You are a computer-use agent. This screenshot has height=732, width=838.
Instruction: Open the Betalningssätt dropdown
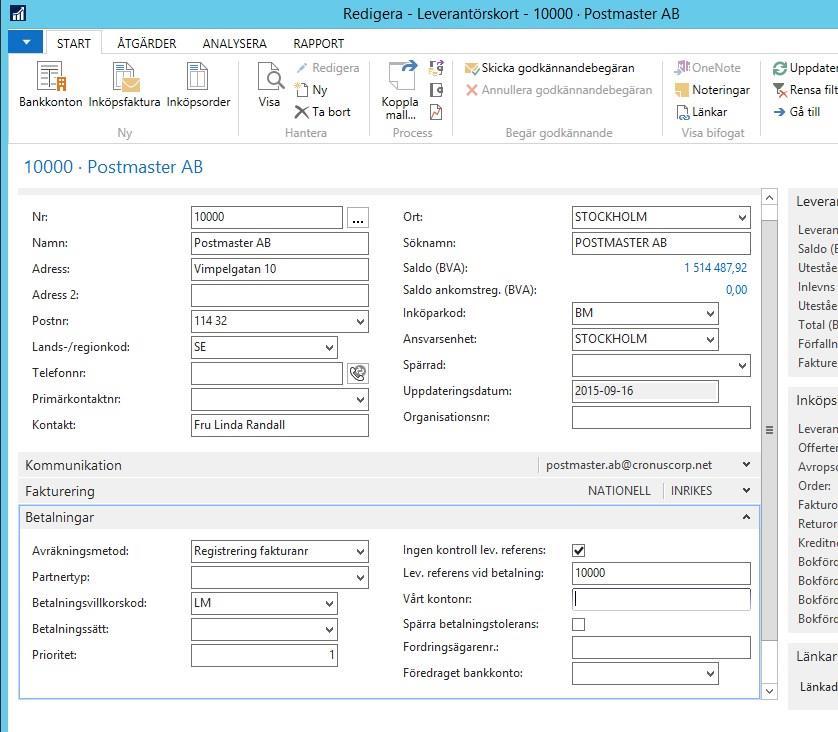(329, 630)
